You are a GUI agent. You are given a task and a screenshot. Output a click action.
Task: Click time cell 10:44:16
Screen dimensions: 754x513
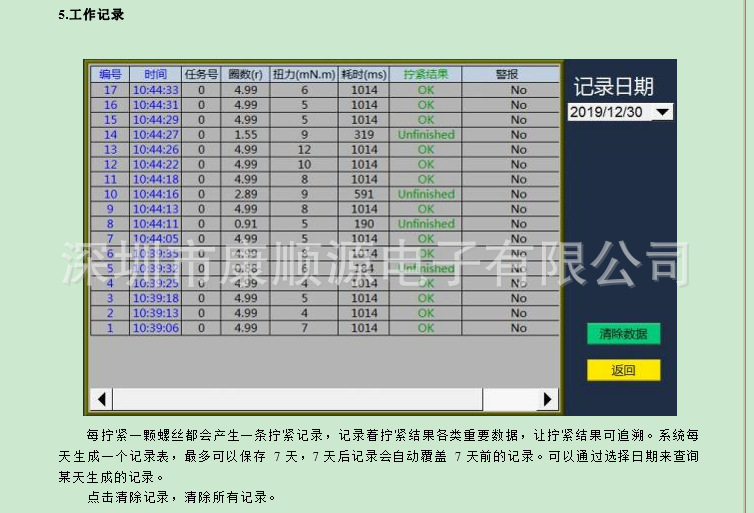pos(155,194)
